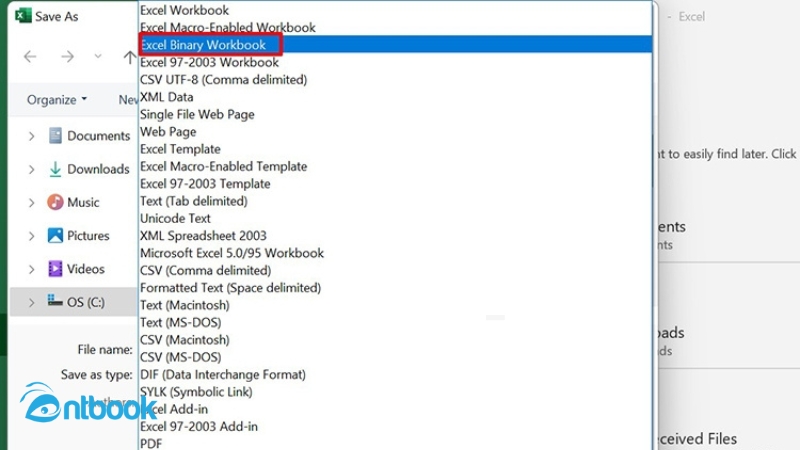This screenshot has width=800, height=450.
Task: Select OS (C:) drive in sidebar
Action: pos(76,302)
